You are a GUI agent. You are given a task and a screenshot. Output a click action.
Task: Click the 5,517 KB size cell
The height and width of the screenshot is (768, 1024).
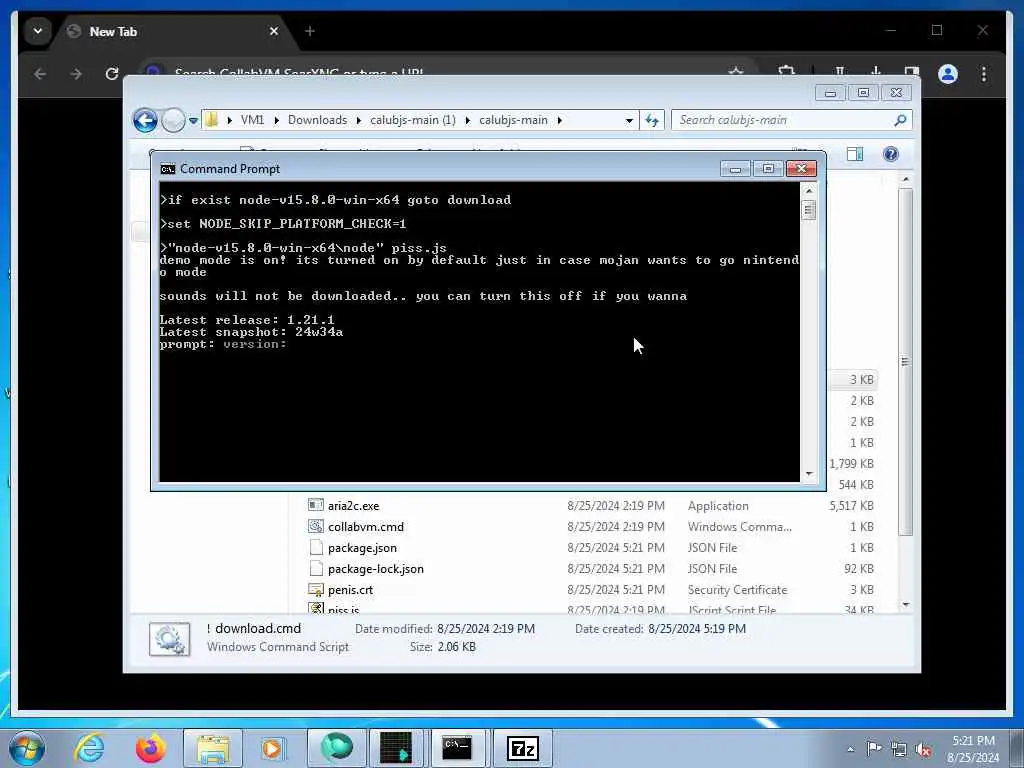point(852,505)
